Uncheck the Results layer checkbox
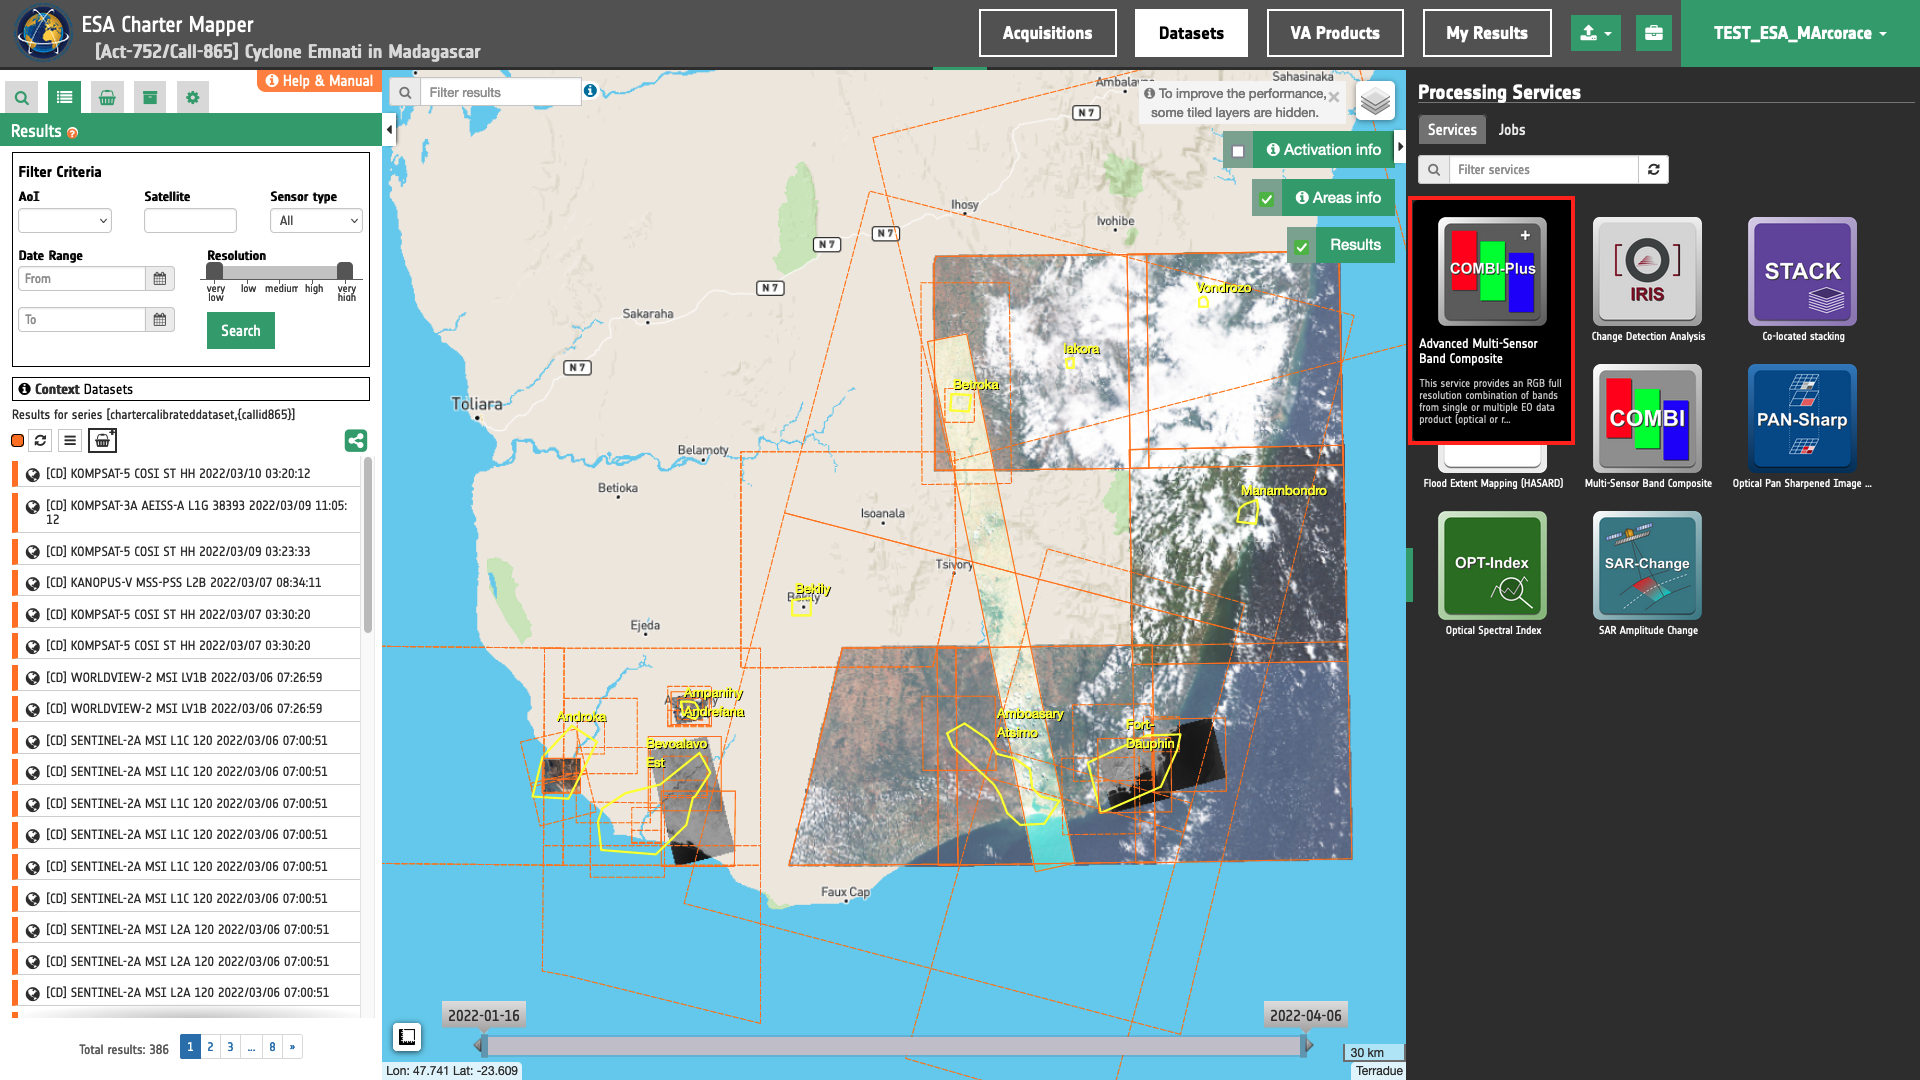This screenshot has width=1920, height=1080. coord(1302,246)
